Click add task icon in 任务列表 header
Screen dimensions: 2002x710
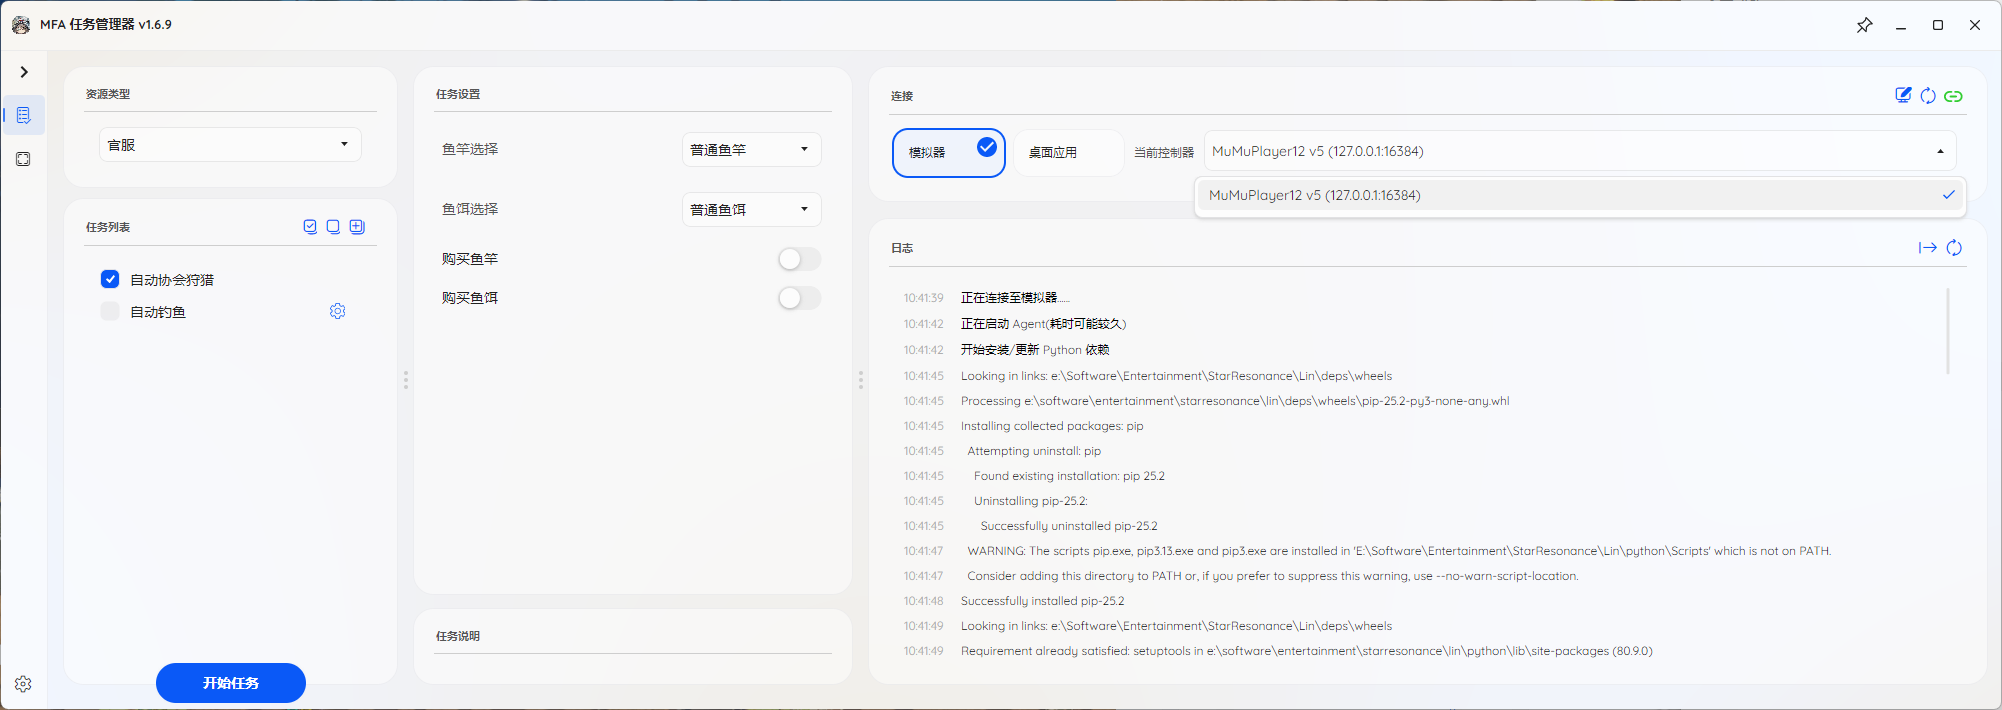coord(357,227)
